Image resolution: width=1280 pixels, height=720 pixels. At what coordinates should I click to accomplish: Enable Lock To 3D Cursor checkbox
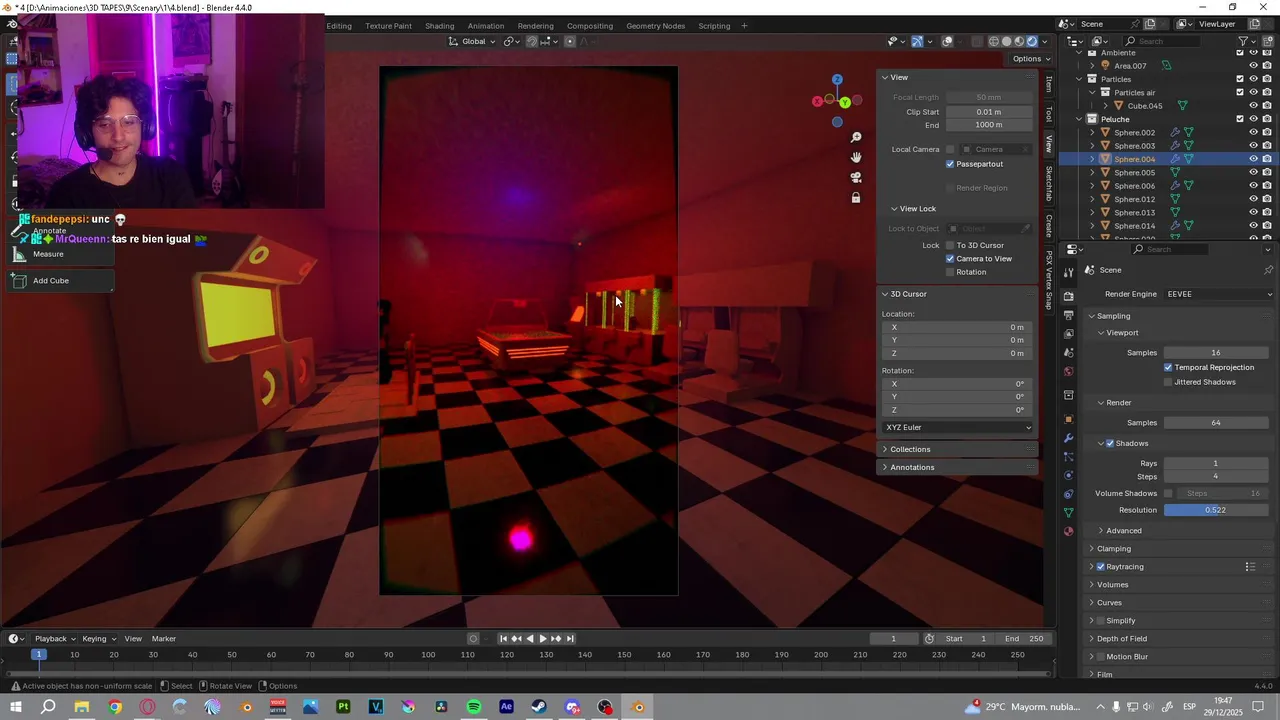(950, 245)
